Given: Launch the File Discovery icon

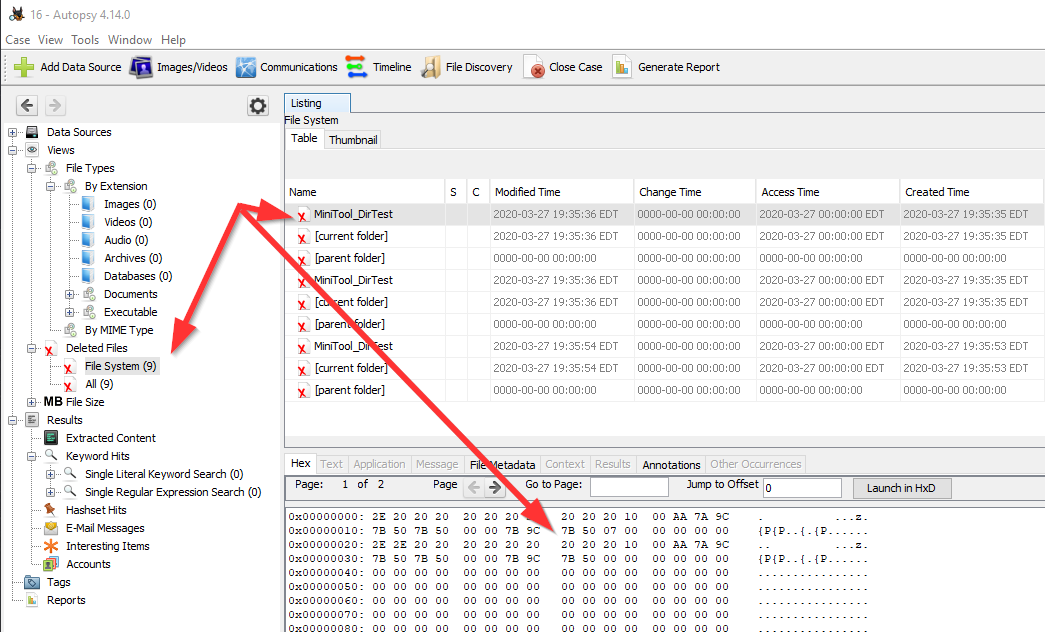Looking at the screenshot, I should (x=431, y=67).
